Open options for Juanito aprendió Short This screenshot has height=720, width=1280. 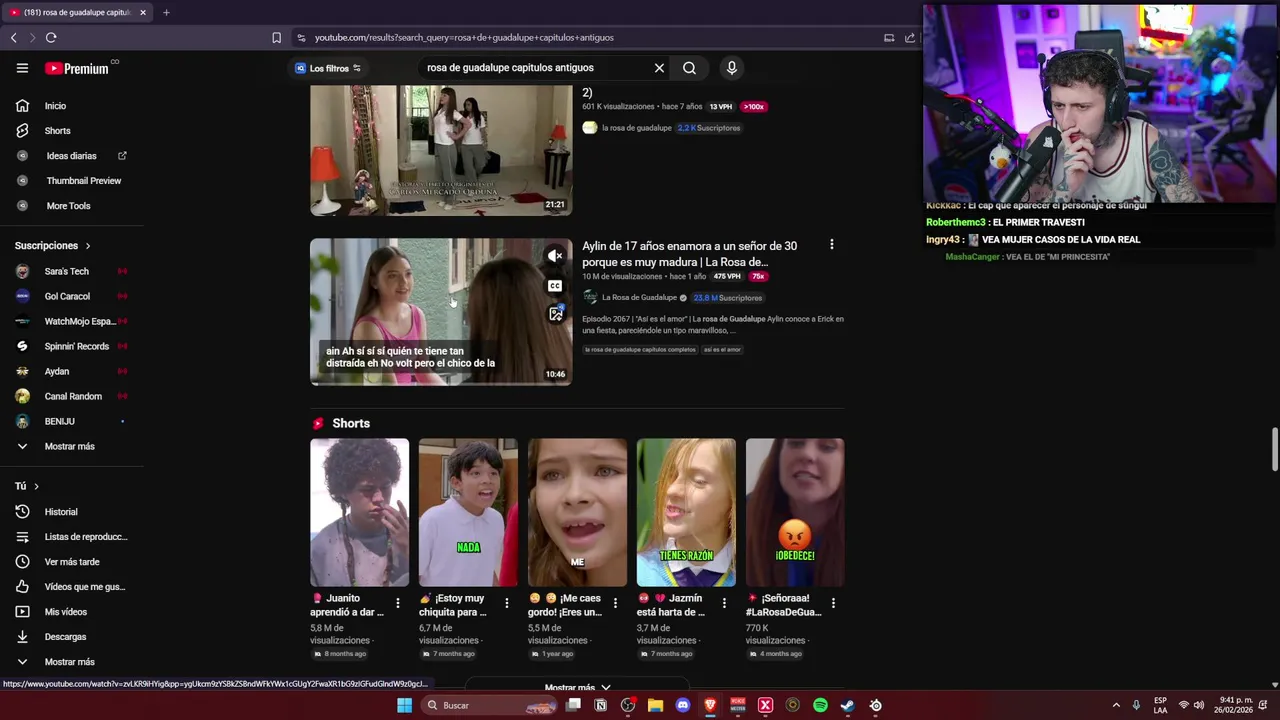[x=398, y=603]
